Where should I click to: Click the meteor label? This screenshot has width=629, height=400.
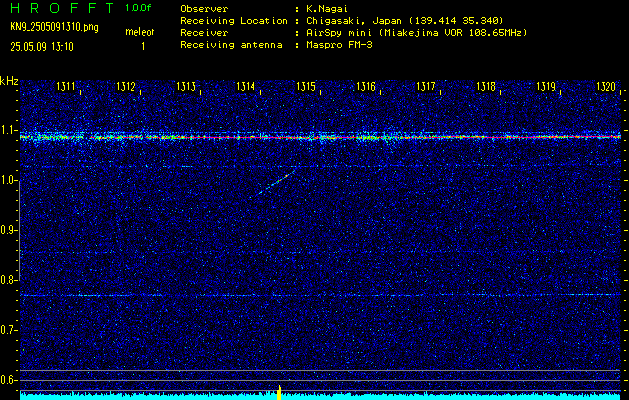[140, 32]
